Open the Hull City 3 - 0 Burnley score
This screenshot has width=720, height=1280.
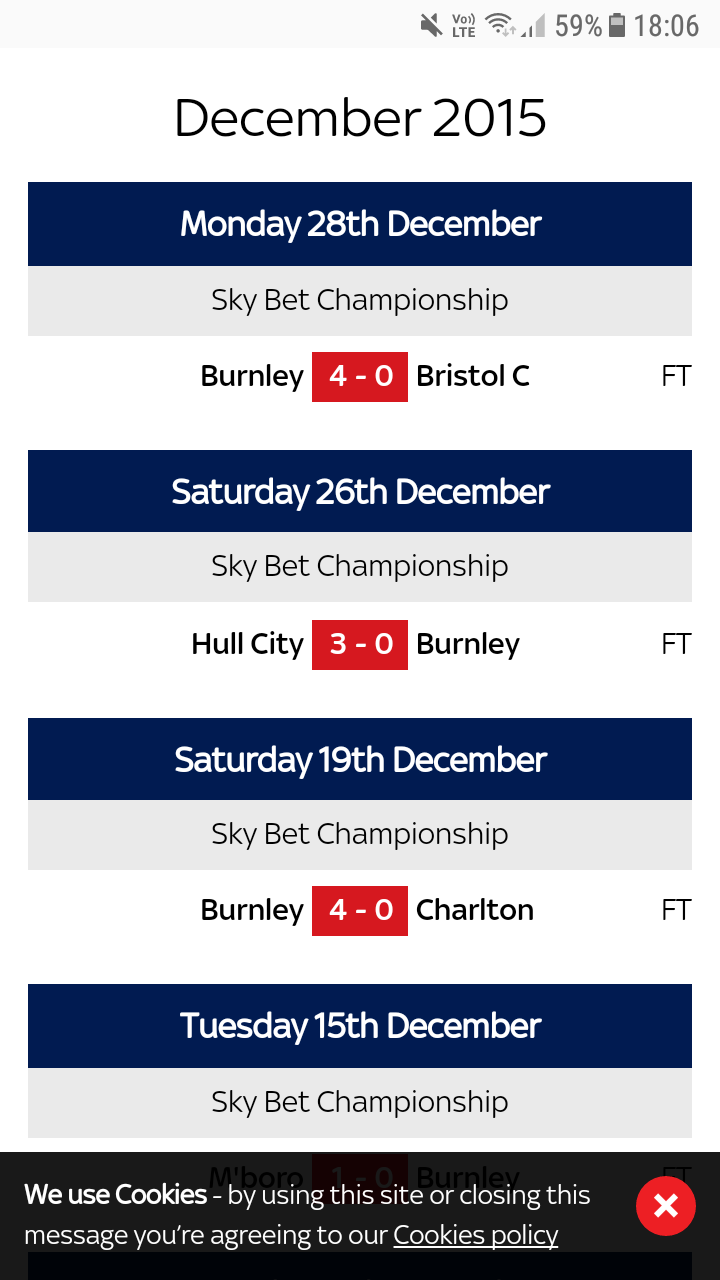click(360, 644)
